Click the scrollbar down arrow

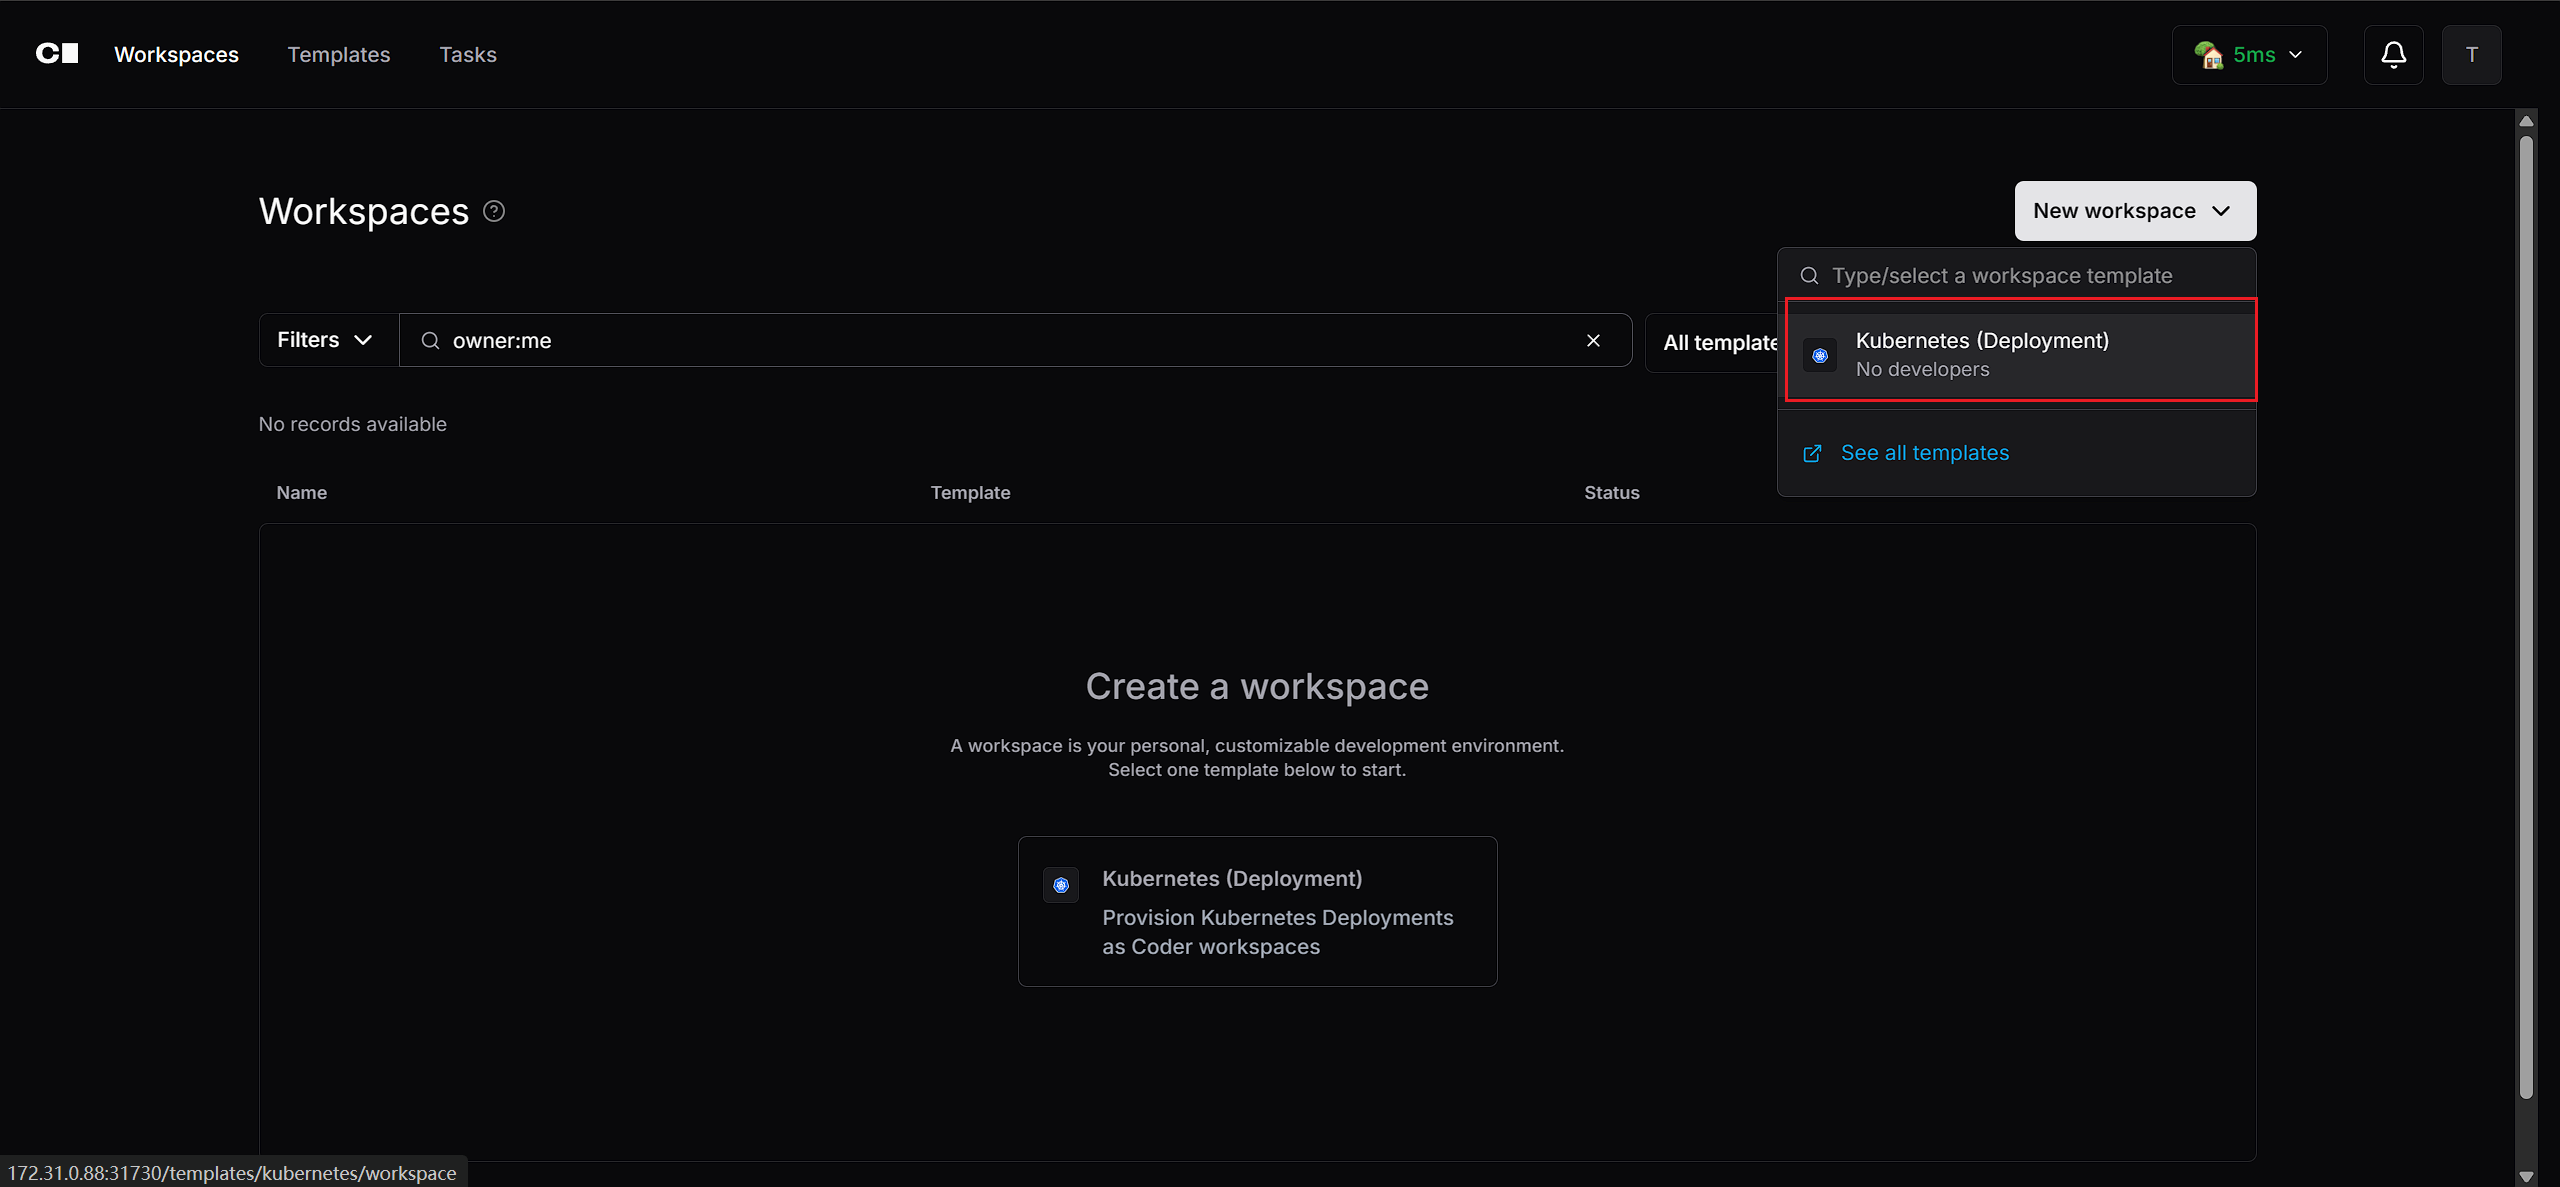[x=2526, y=1176]
